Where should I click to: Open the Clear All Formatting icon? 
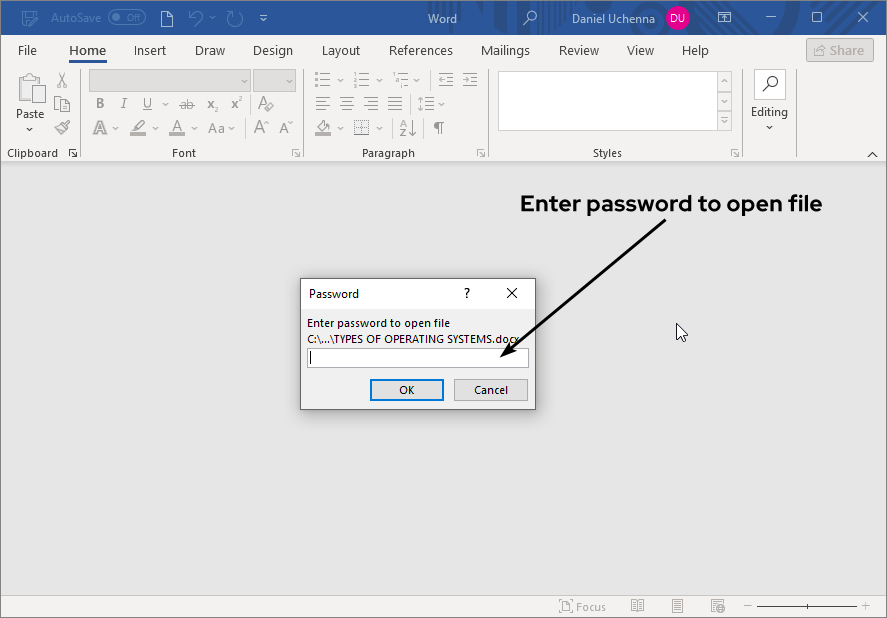[x=265, y=103]
